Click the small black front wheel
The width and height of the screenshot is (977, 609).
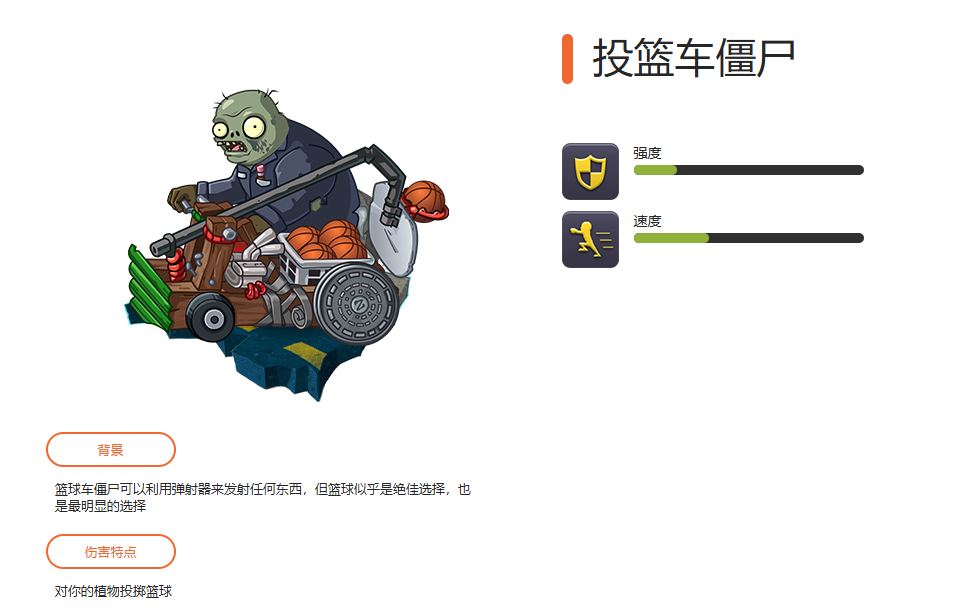point(211,318)
